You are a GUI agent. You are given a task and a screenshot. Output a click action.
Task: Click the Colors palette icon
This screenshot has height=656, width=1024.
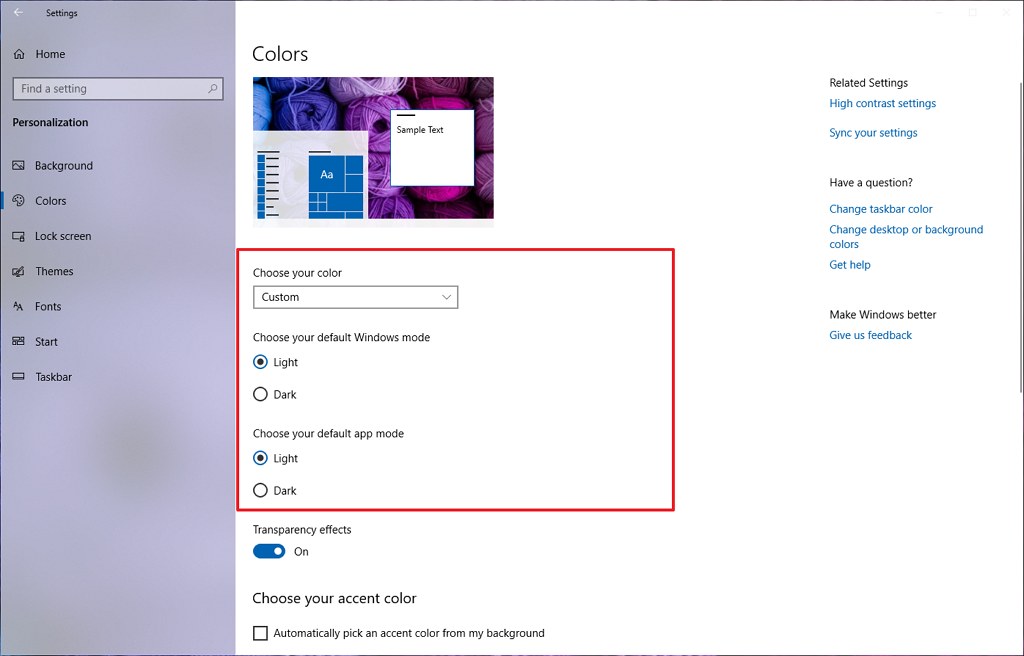click(19, 201)
